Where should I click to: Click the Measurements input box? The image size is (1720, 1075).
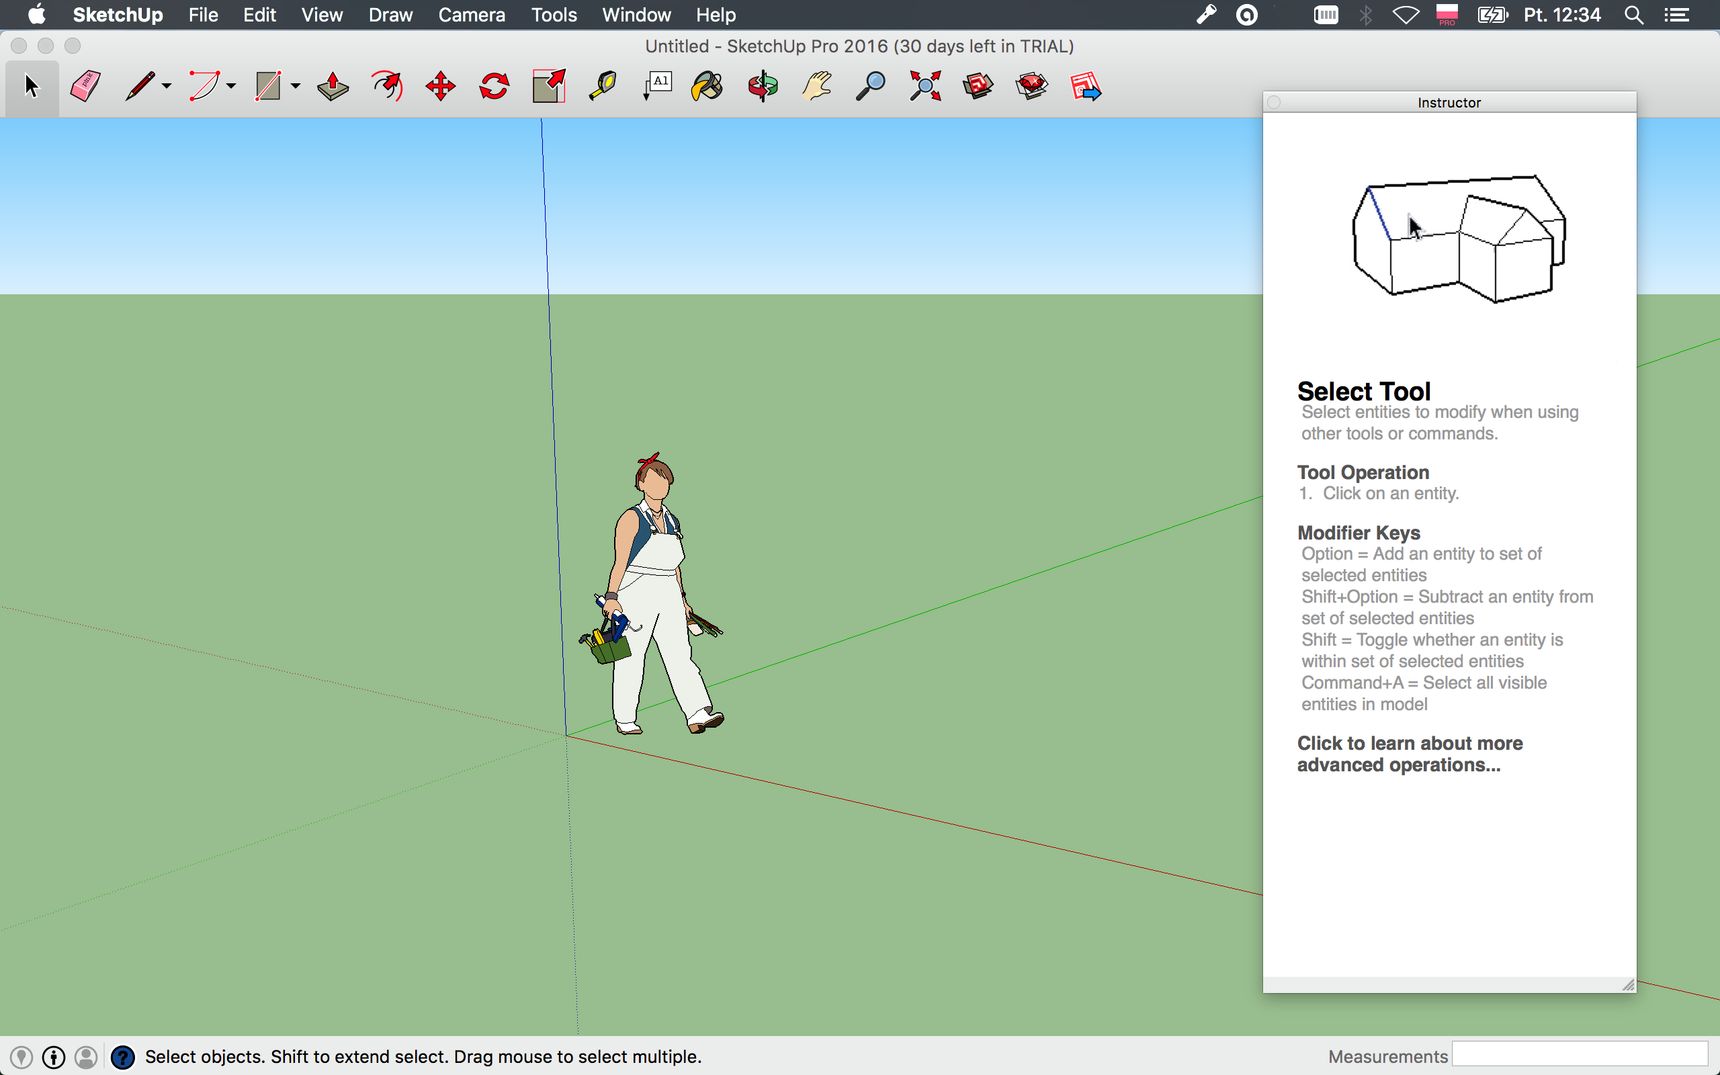(x=1580, y=1055)
